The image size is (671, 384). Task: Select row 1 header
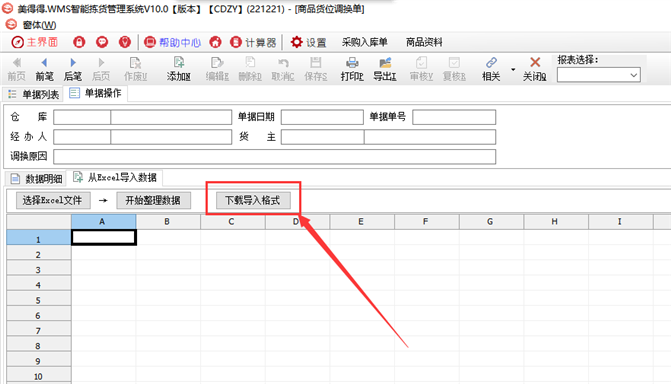[39, 237]
